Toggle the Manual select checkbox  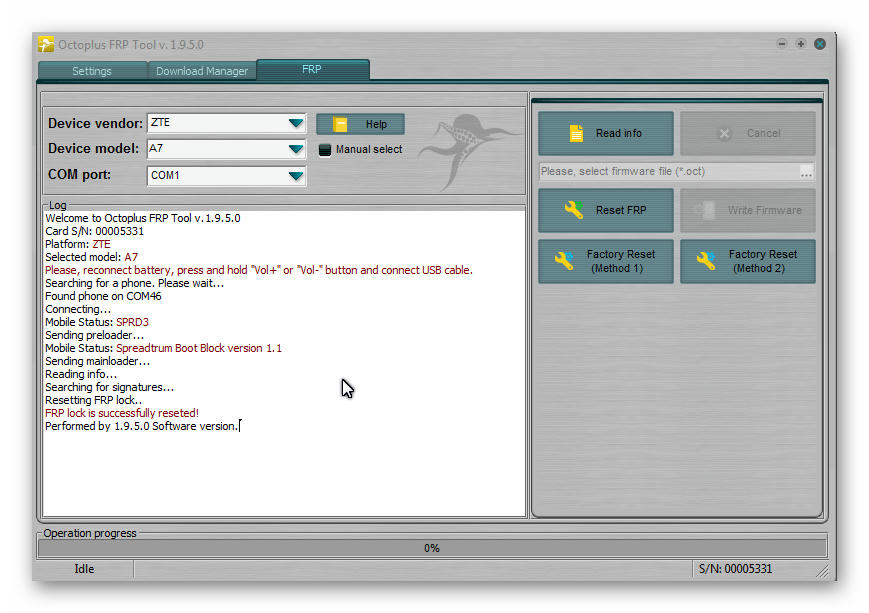point(325,150)
